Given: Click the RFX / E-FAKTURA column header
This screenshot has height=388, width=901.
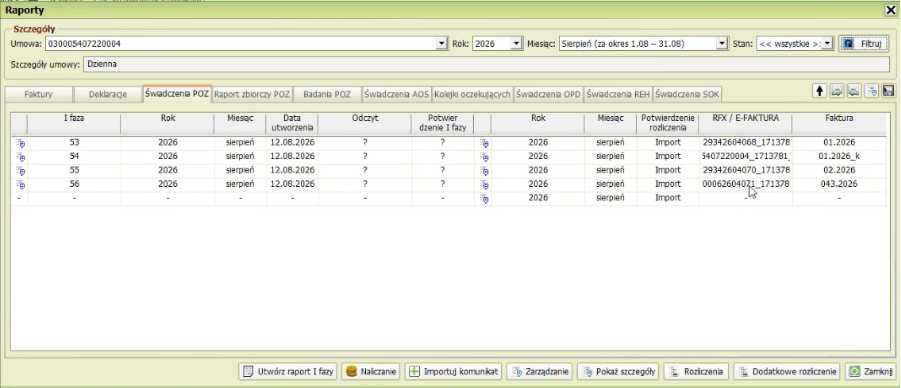Looking at the screenshot, I should 746,123.
